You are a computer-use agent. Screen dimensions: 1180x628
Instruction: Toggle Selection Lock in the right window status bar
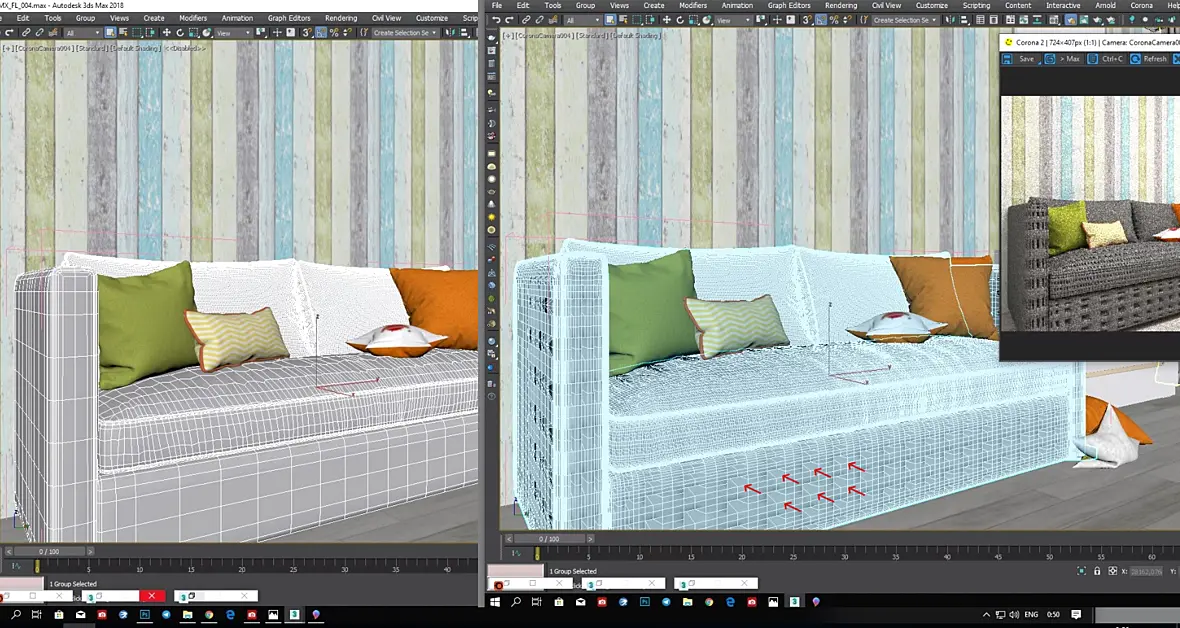1097,571
